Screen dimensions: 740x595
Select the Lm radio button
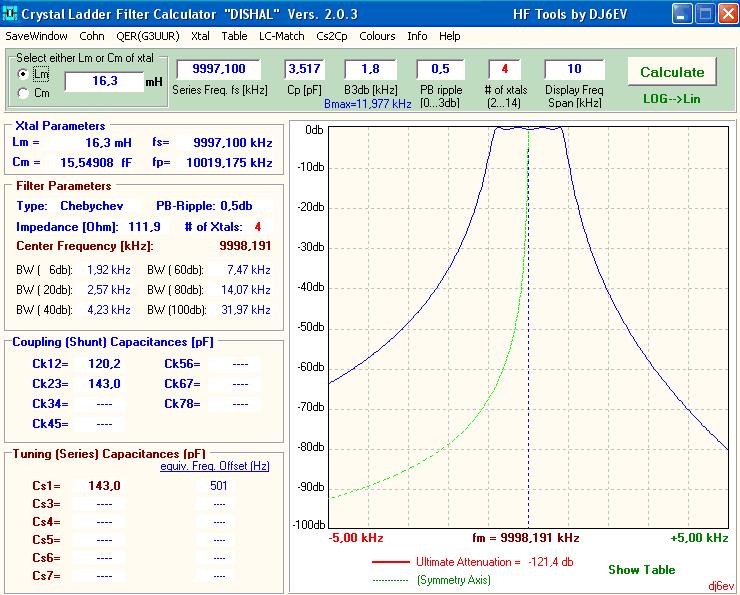23,74
